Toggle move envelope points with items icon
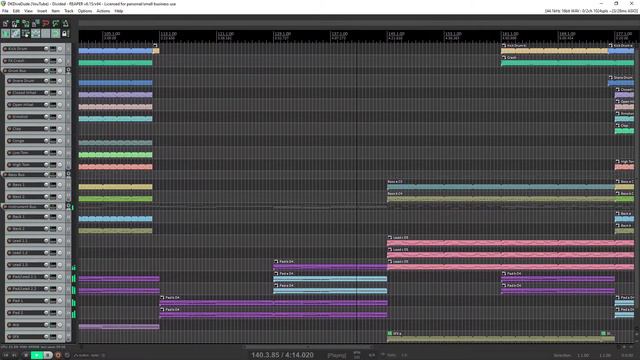Viewport: 640px width, 360px height. (36, 33)
